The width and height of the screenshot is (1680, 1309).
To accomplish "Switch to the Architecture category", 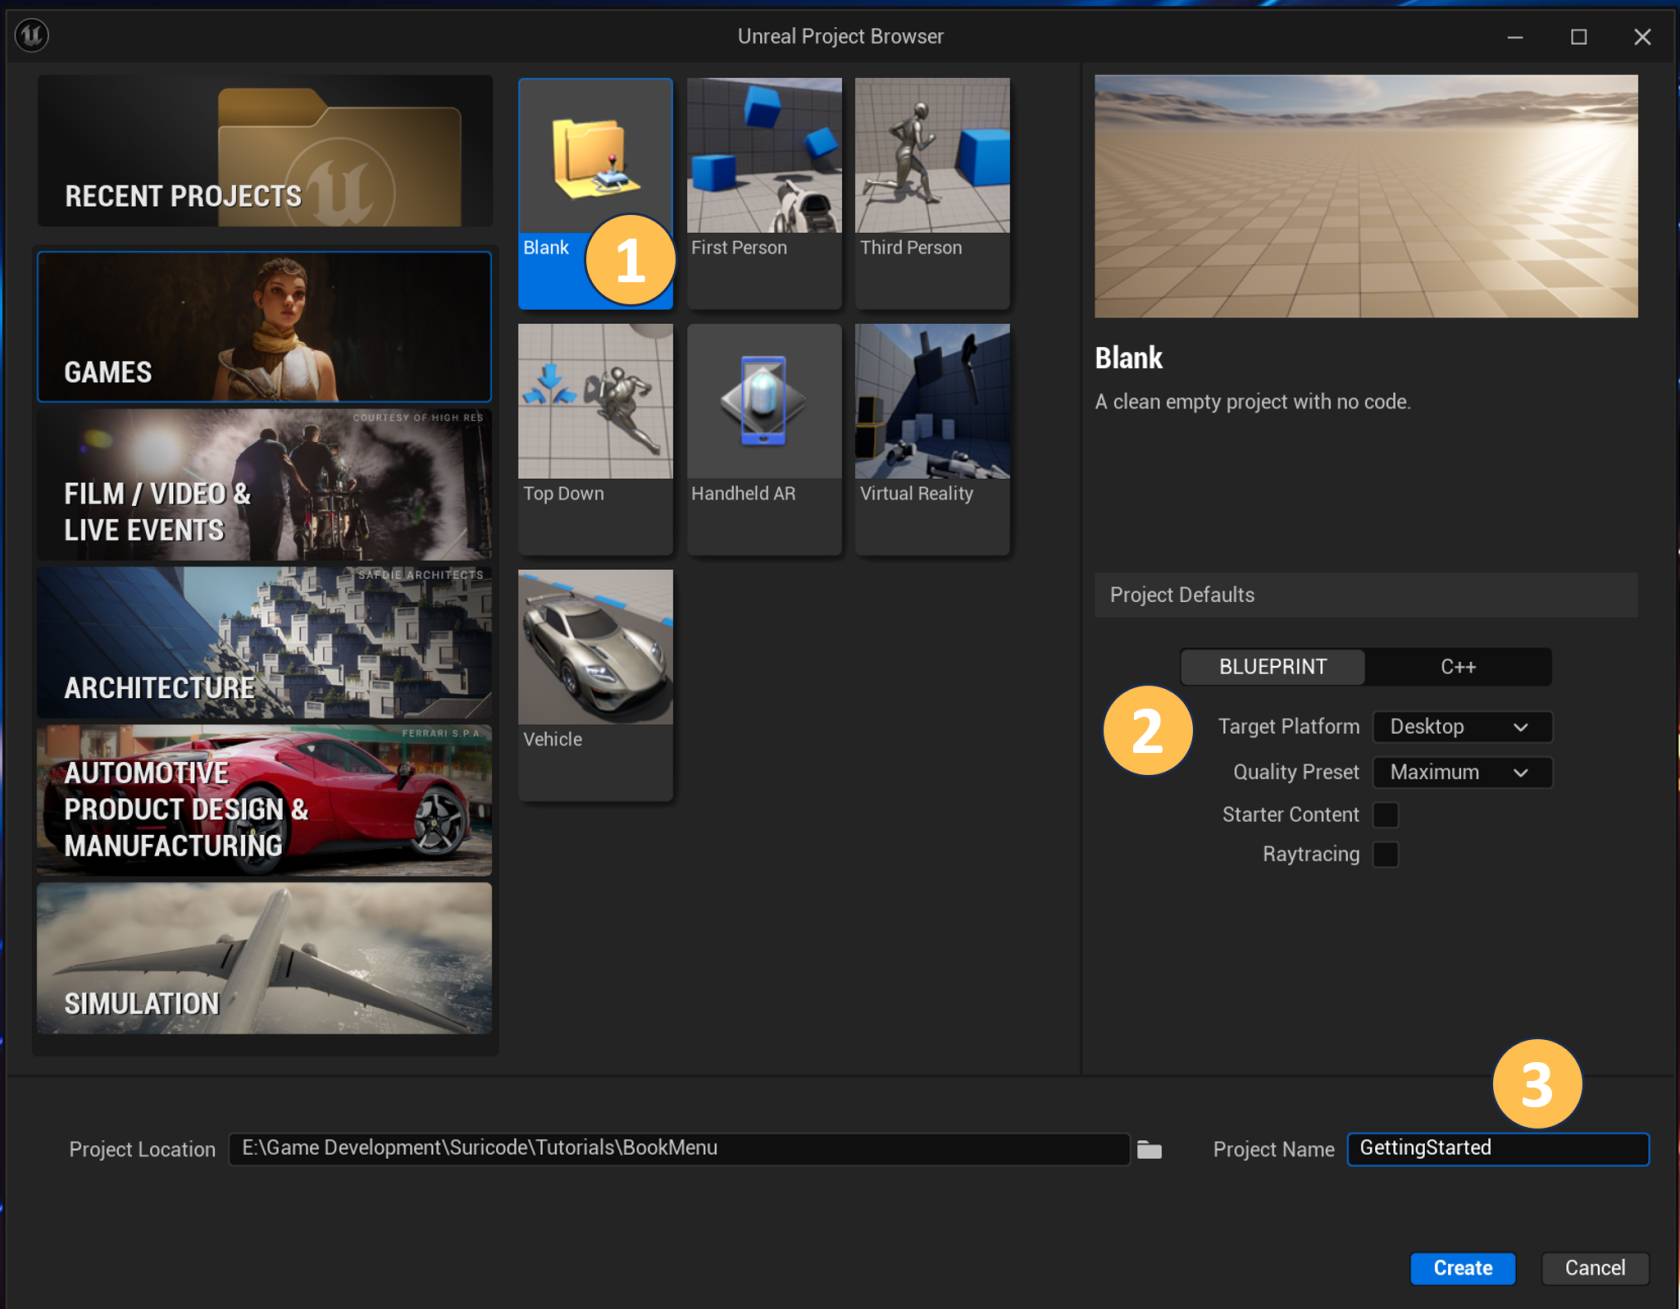I will pyautogui.click(x=265, y=643).
